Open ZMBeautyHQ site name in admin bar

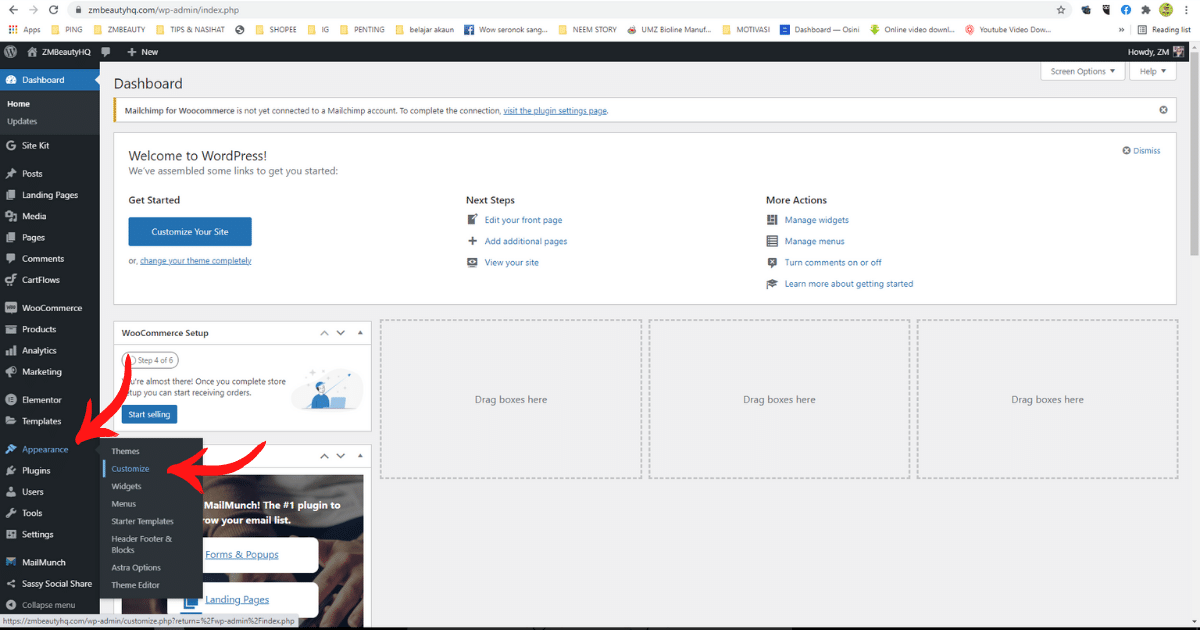(59, 51)
